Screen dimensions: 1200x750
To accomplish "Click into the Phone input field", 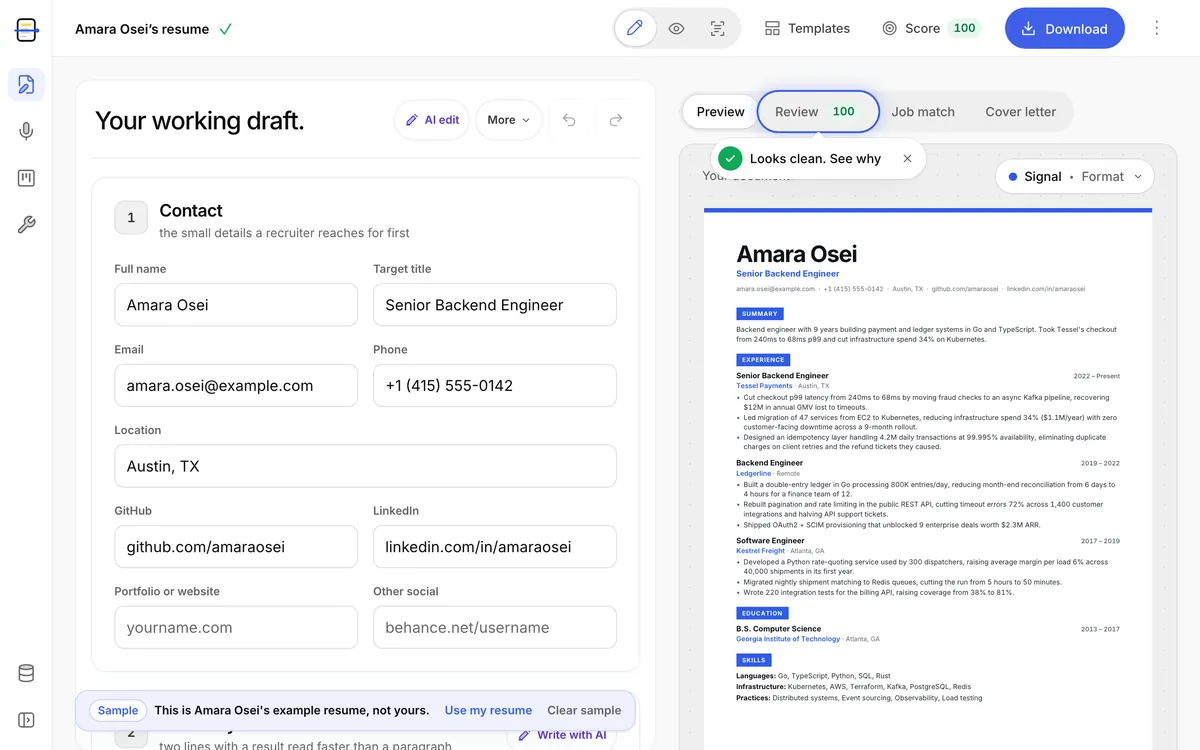I will 495,386.
